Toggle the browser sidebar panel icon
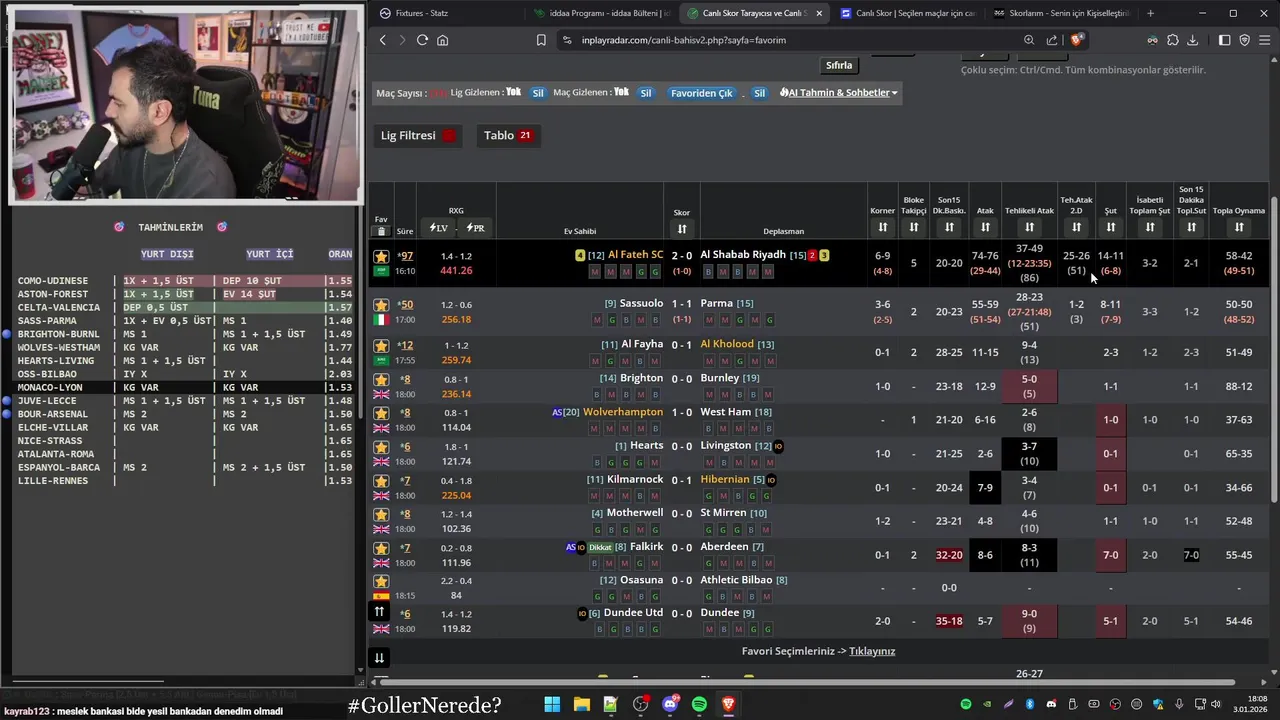This screenshot has width=1280, height=720. click(x=1225, y=40)
